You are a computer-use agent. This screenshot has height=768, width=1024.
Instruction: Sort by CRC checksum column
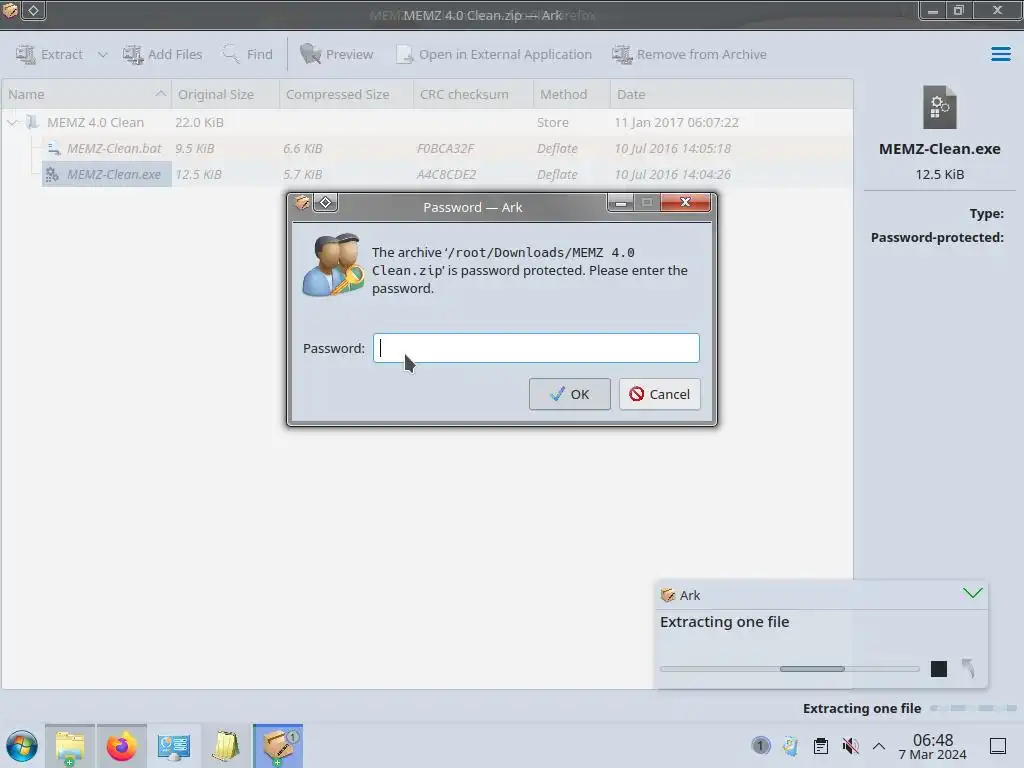tap(473, 94)
